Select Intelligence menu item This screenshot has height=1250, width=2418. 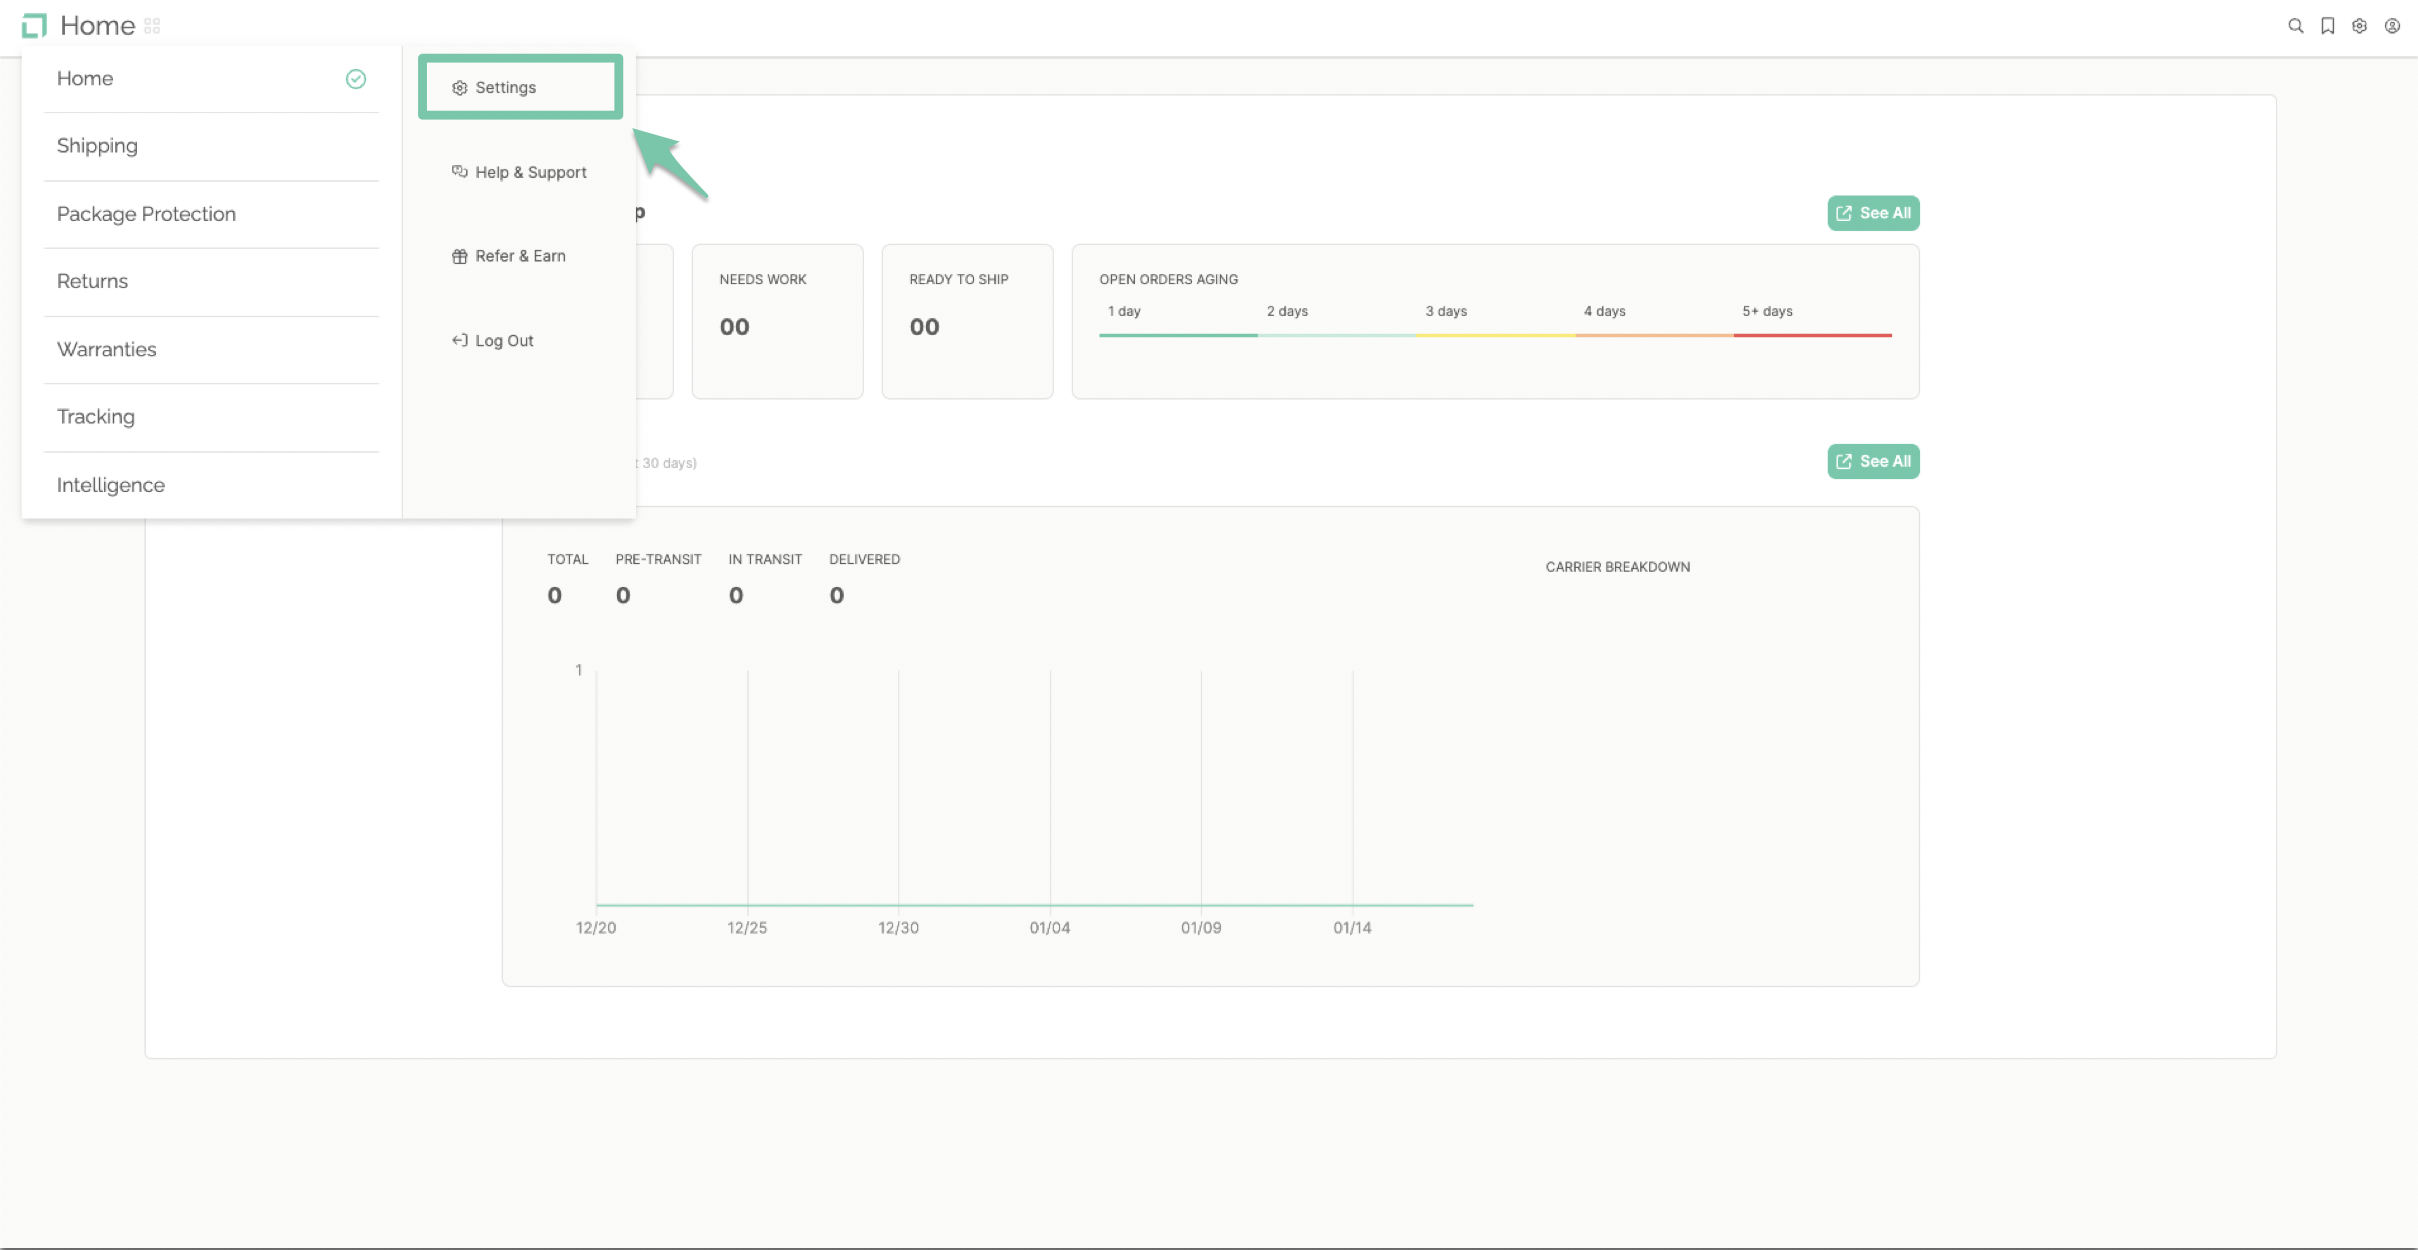click(x=211, y=485)
